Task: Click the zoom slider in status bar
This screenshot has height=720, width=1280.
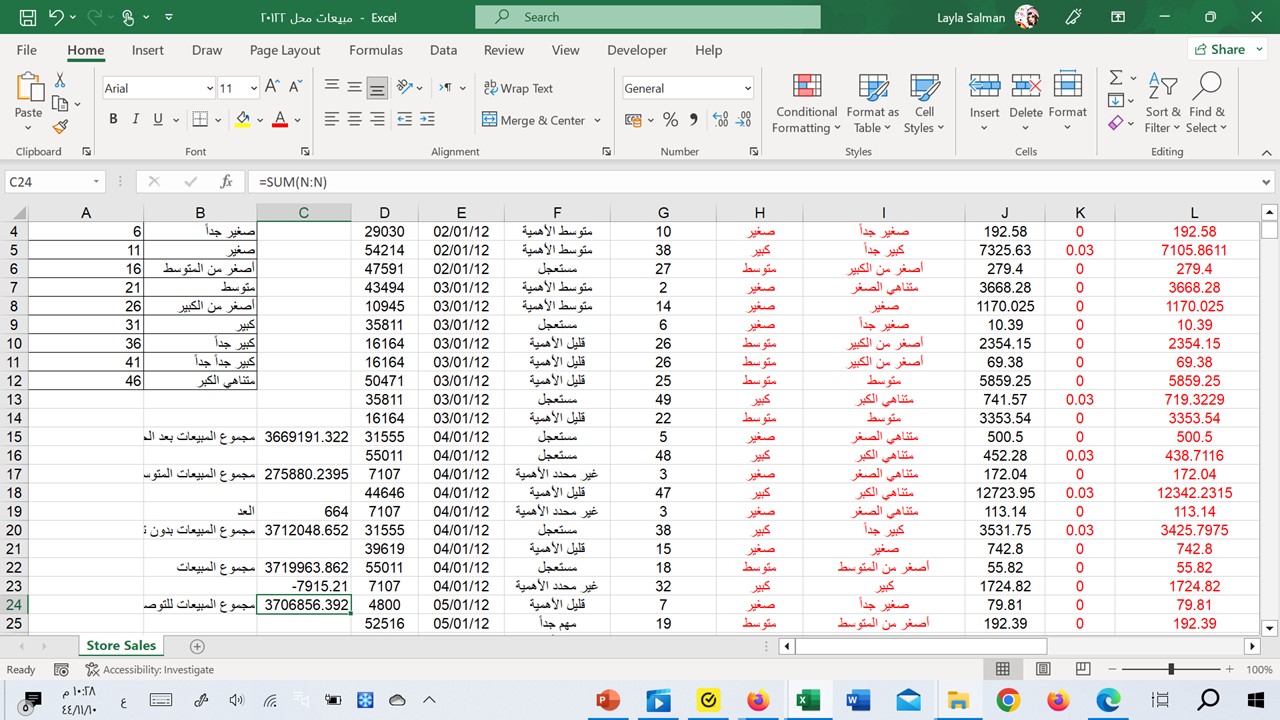Action: click(1170, 669)
